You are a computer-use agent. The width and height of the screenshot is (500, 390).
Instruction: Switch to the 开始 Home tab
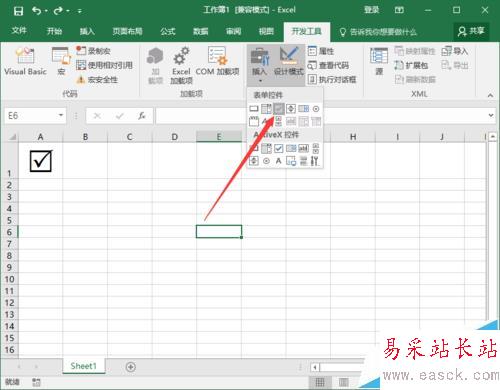point(54,31)
